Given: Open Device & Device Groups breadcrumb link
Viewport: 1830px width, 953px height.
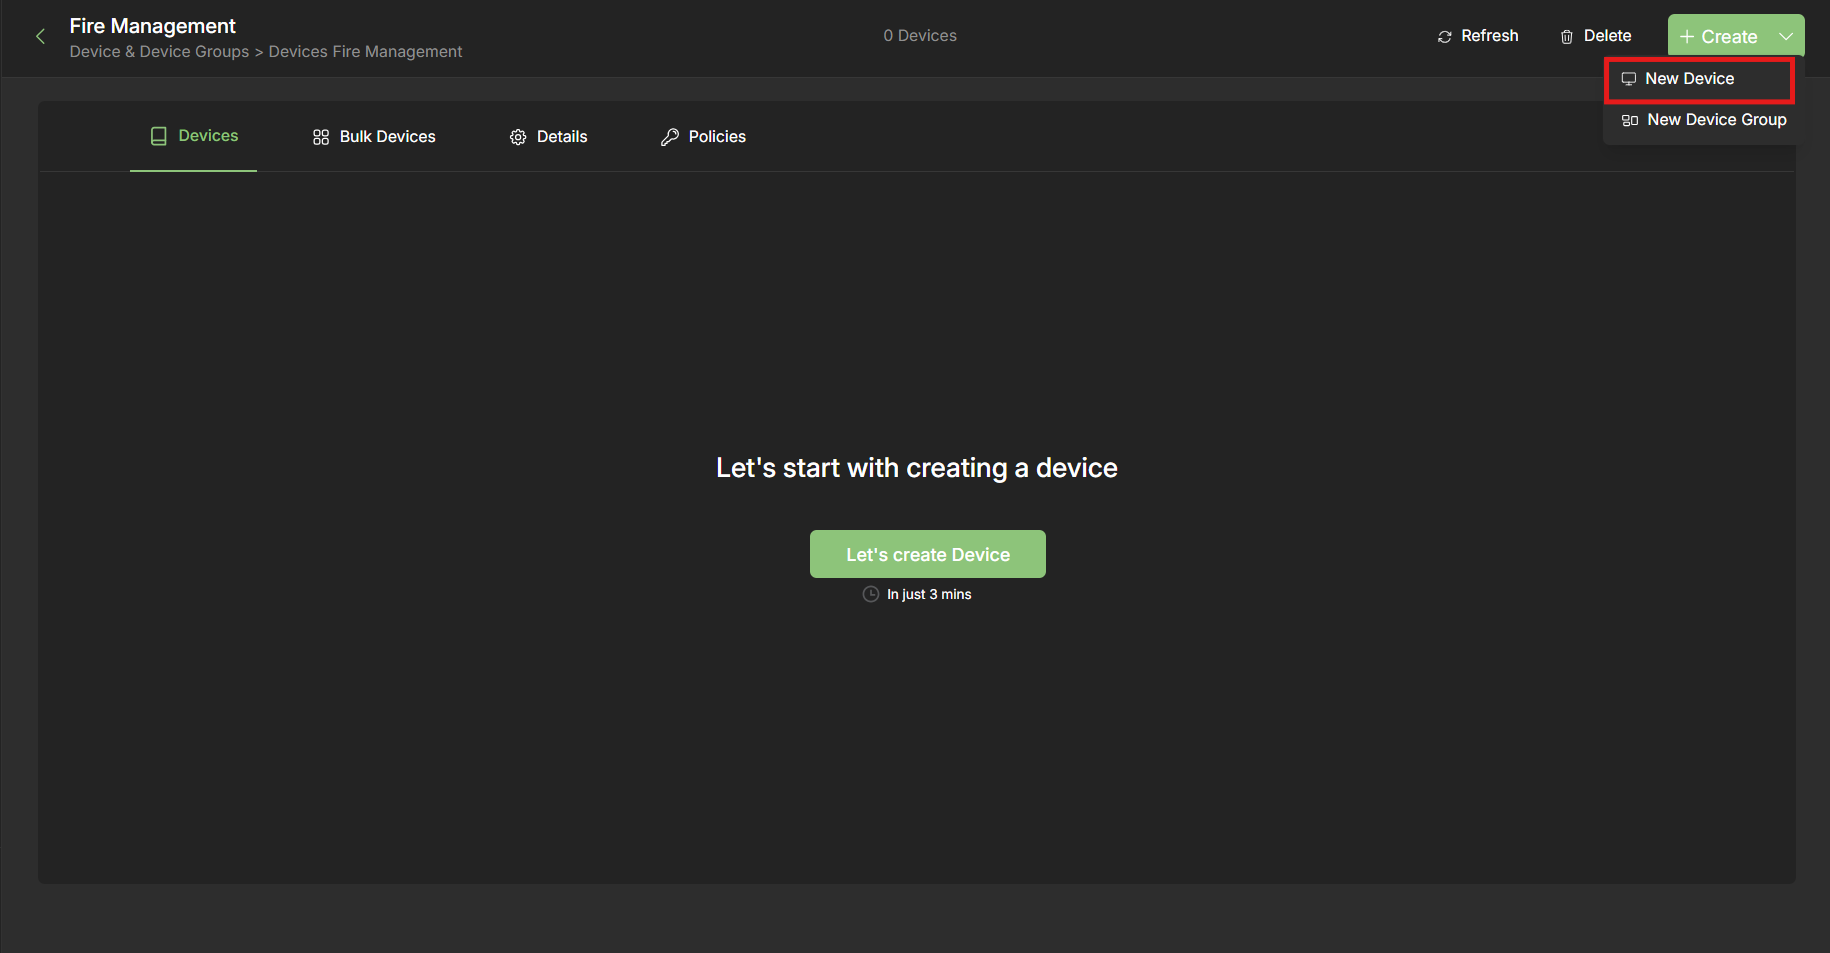Looking at the screenshot, I should pyautogui.click(x=158, y=51).
